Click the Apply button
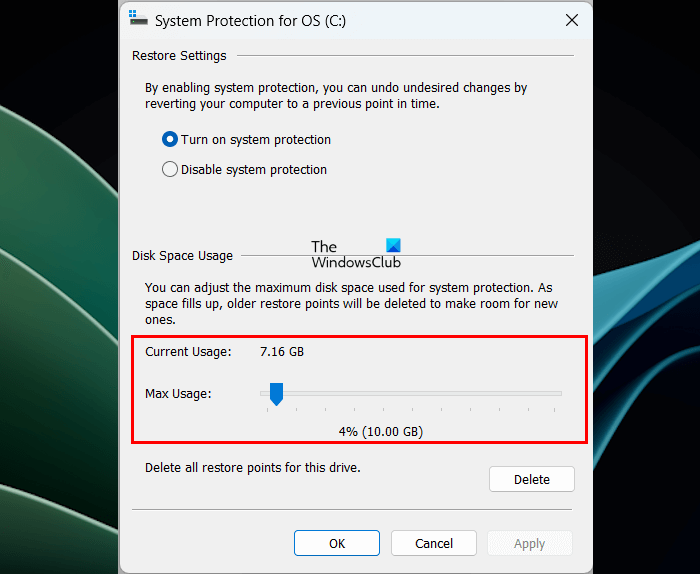 530,543
